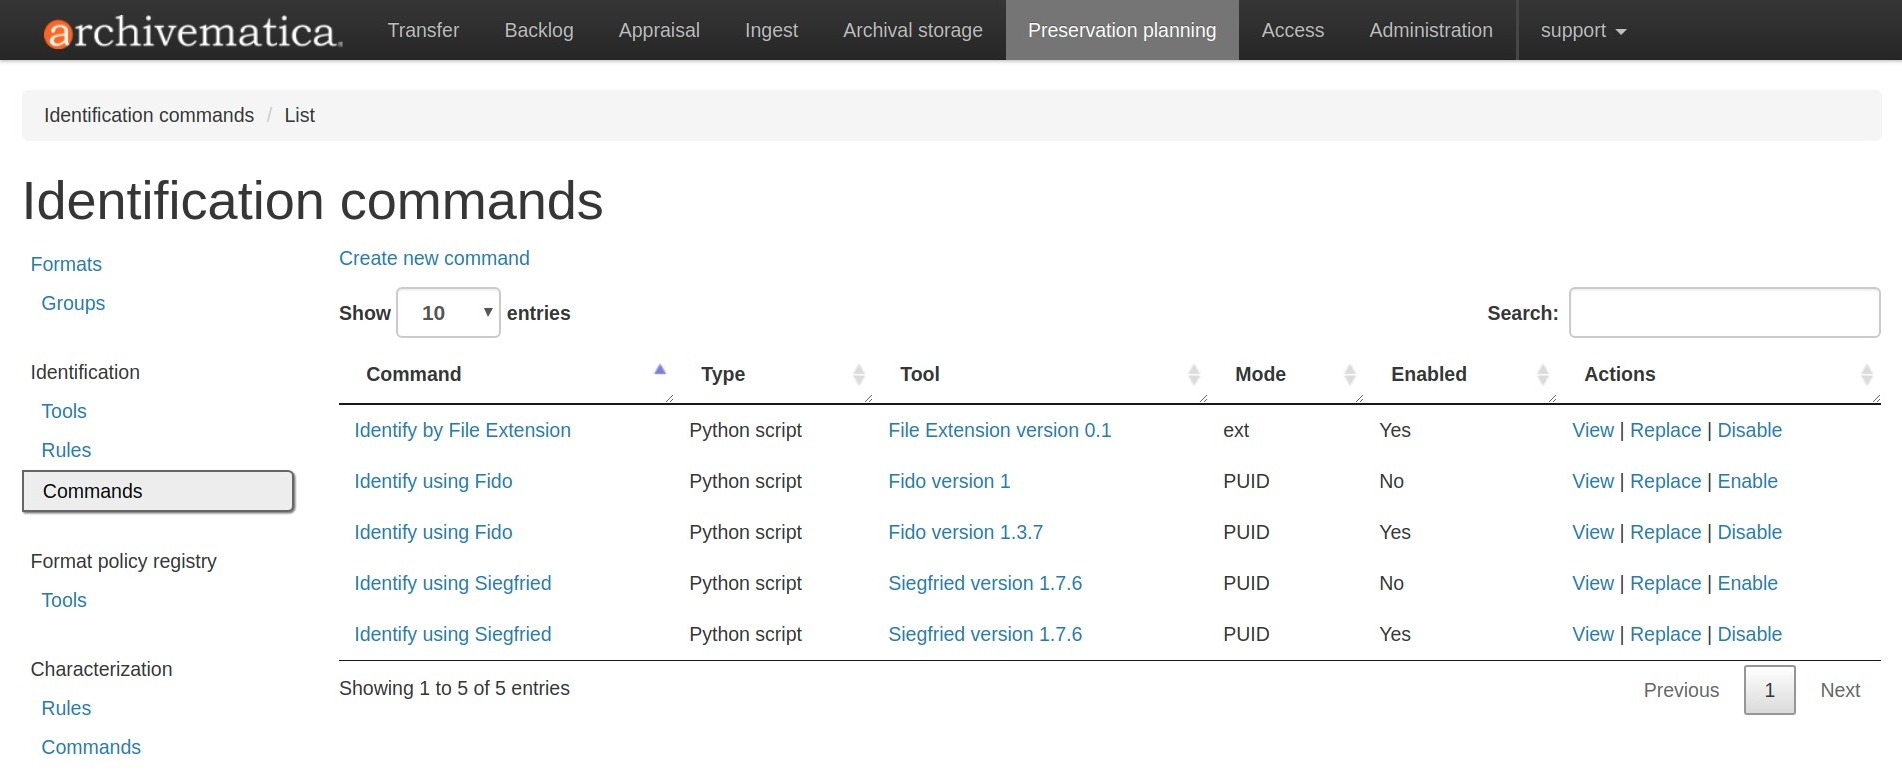Sort table by Type column
1902x783 pixels.
pos(723,374)
